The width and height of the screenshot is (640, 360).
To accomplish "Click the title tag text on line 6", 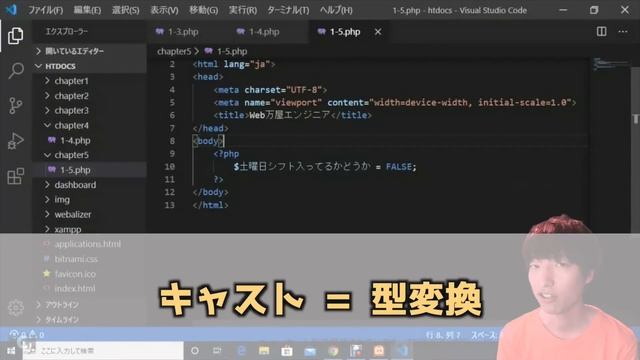I will point(289,115).
